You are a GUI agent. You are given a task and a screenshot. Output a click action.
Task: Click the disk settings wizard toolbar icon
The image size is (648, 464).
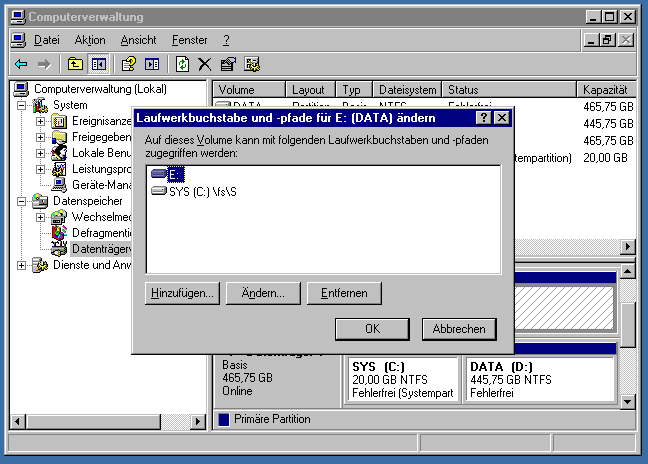tap(252, 64)
